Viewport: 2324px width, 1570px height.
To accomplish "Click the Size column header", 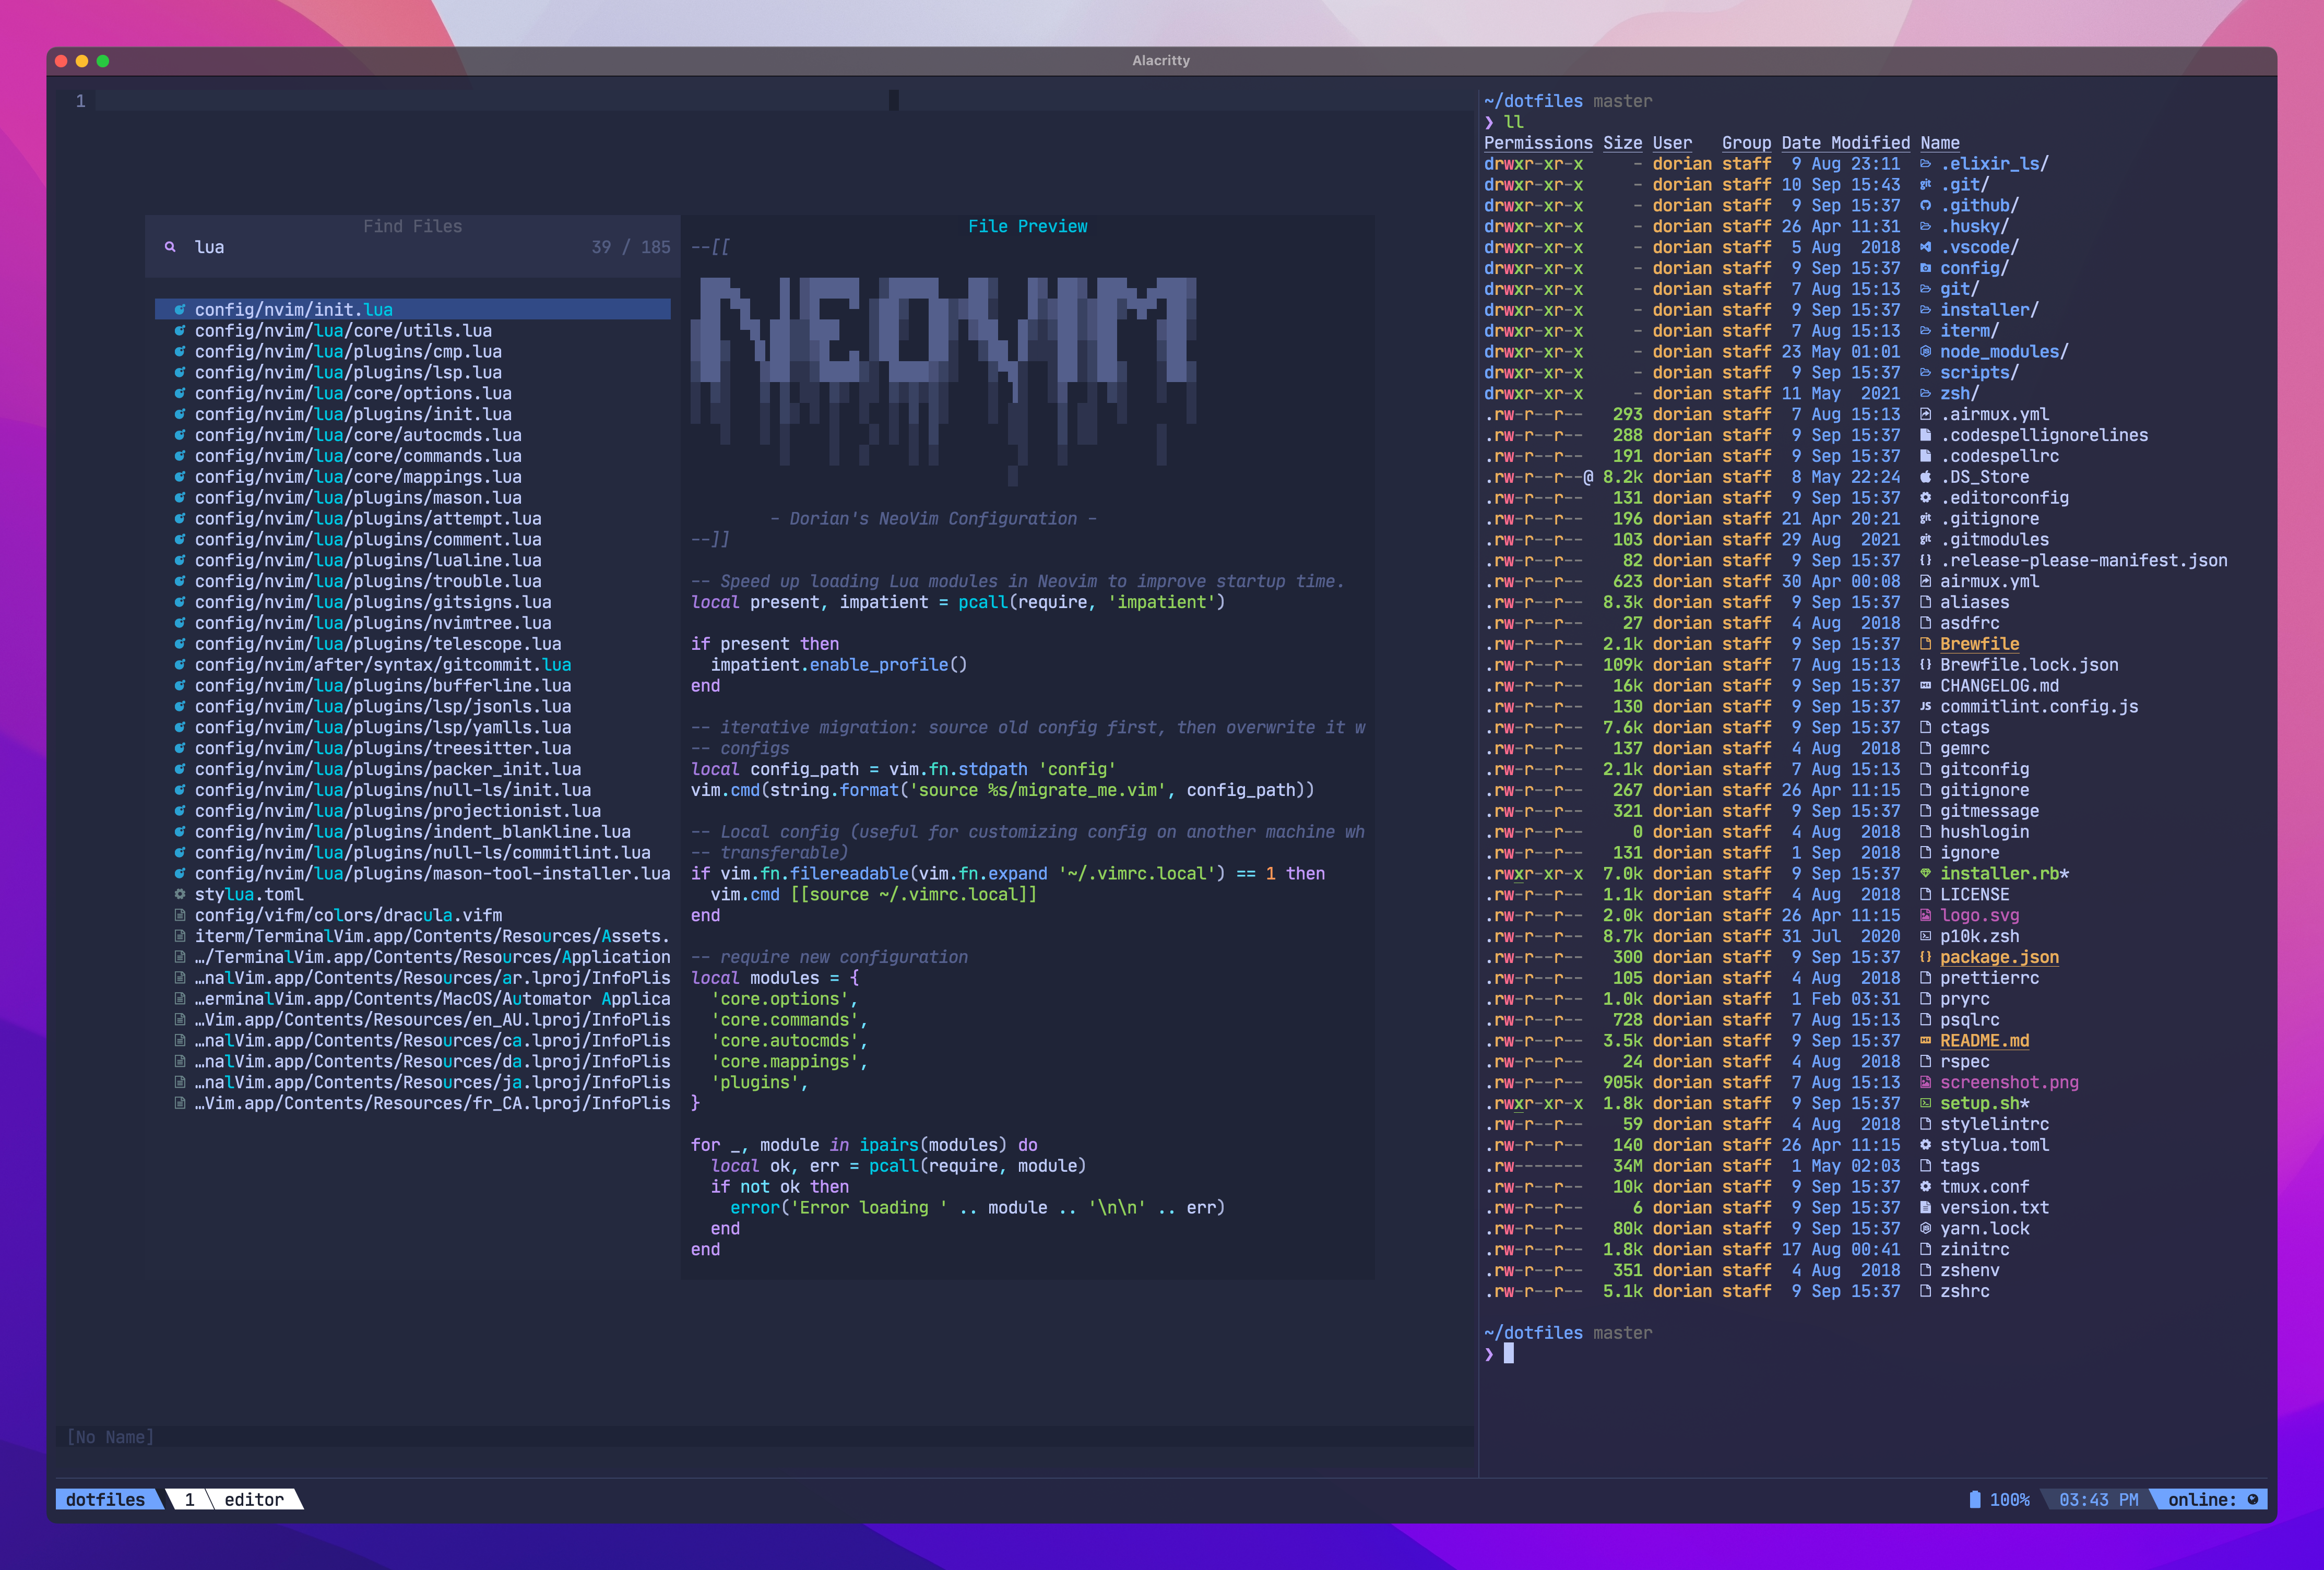I will [1622, 143].
